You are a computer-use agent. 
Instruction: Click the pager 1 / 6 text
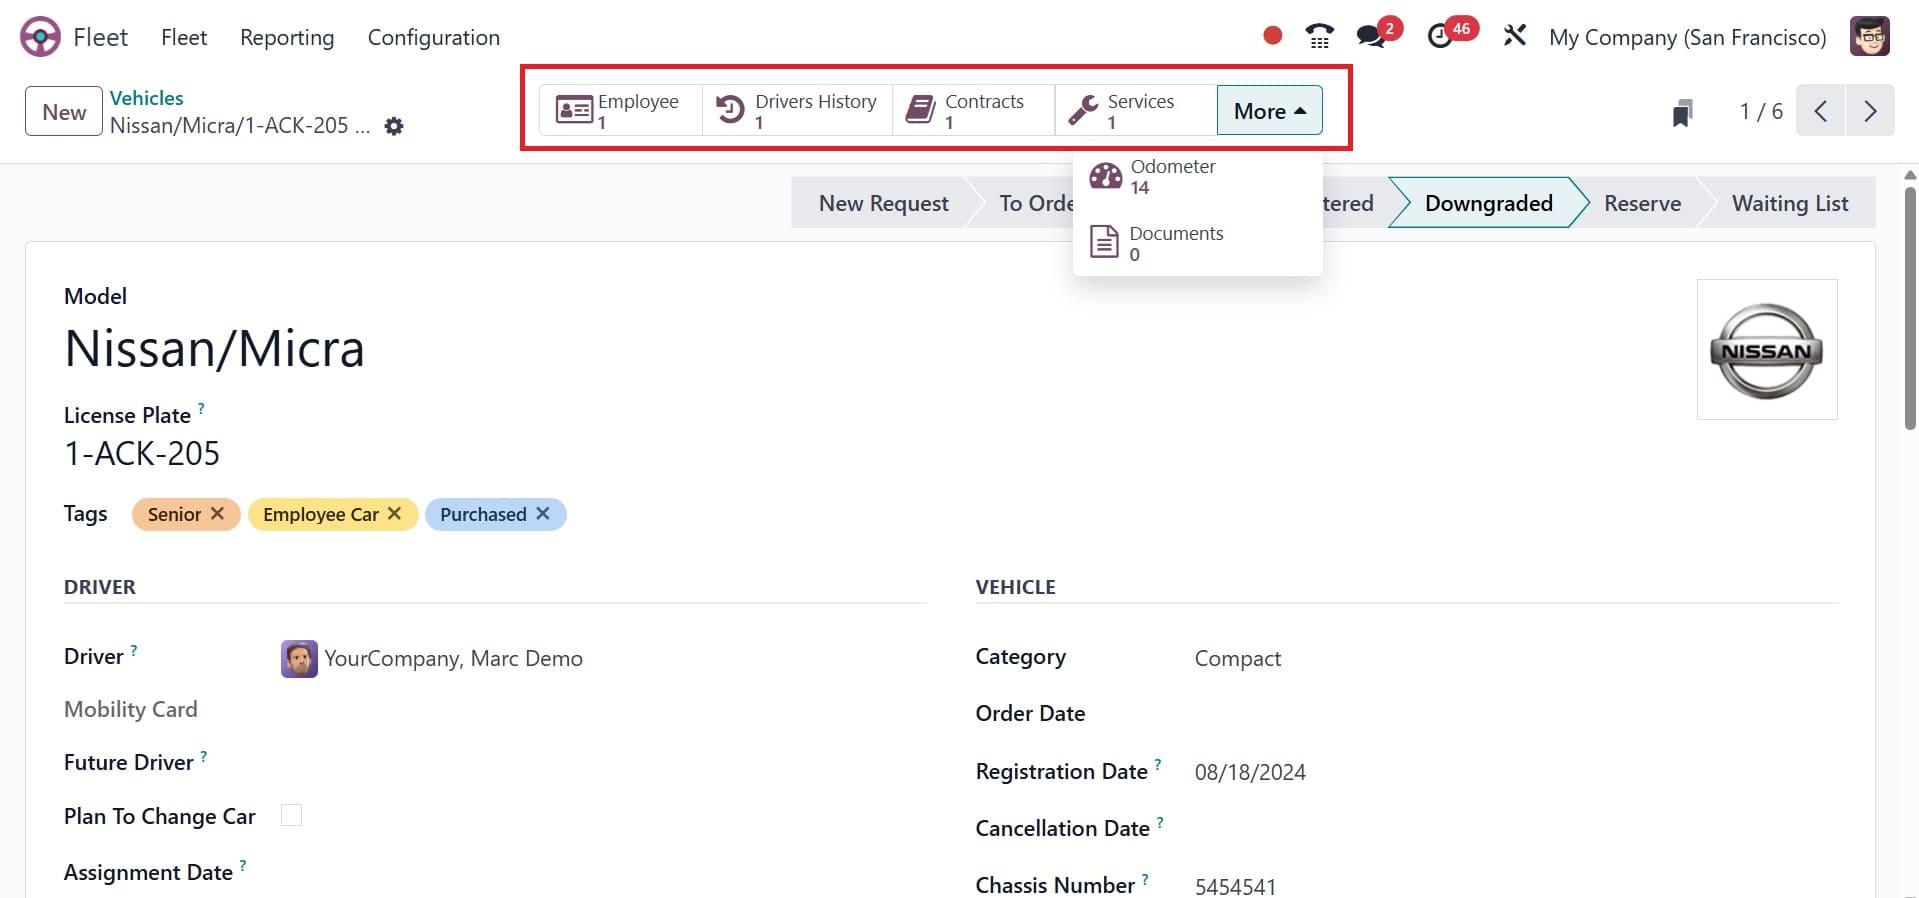[x=1761, y=111]
